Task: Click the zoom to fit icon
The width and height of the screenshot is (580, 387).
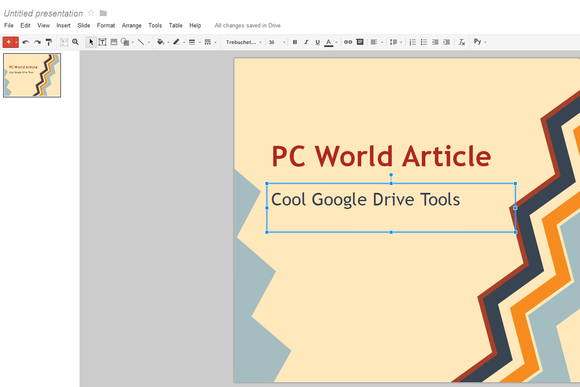Action: [x=64, y=42]
